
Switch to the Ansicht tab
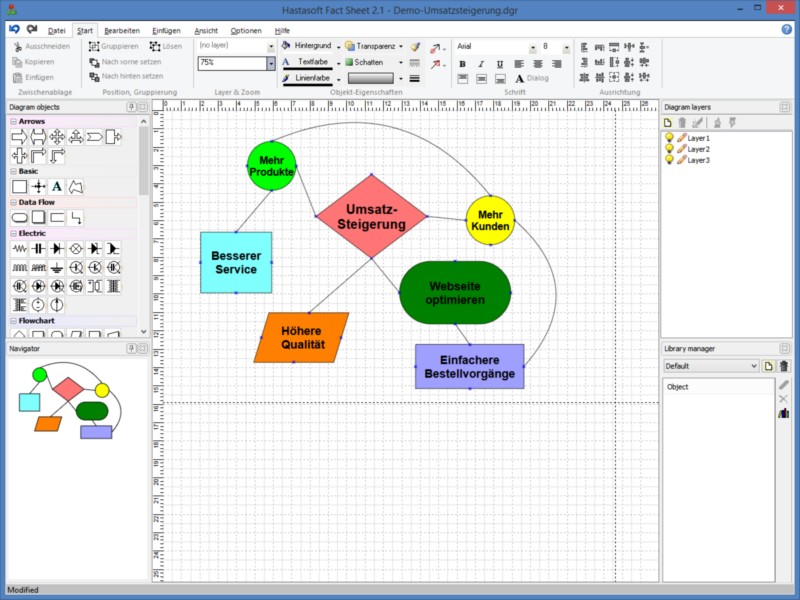(206, 31)
